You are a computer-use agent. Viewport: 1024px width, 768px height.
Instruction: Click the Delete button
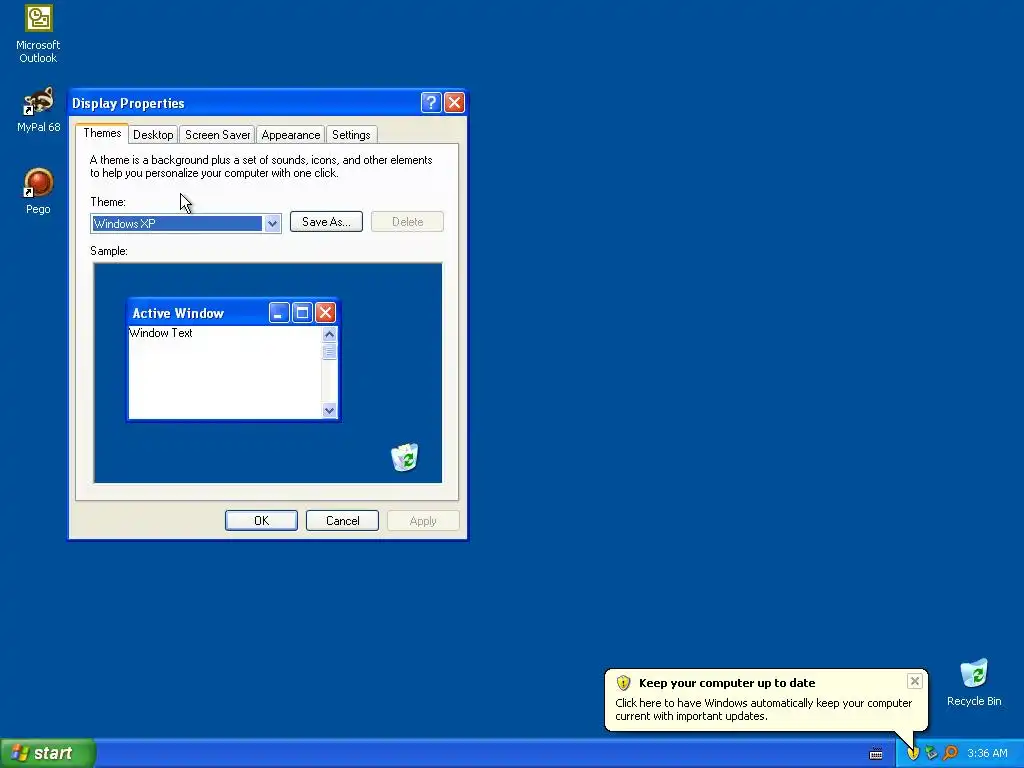pos(408,221)
